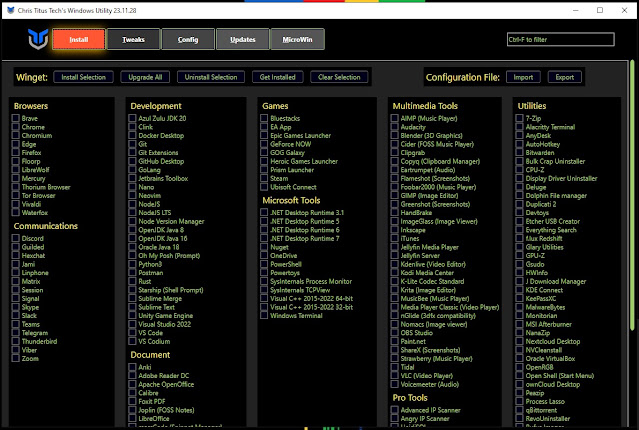Switch to the Tweaks tab

tap(133, 40)
